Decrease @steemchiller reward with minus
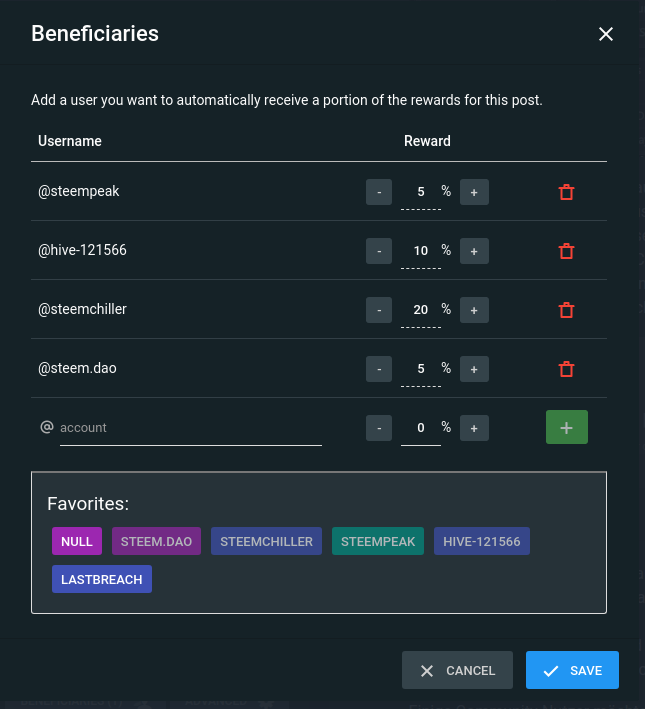The width and height of the screenshot is (645, 709). click(x=379, y=310)
